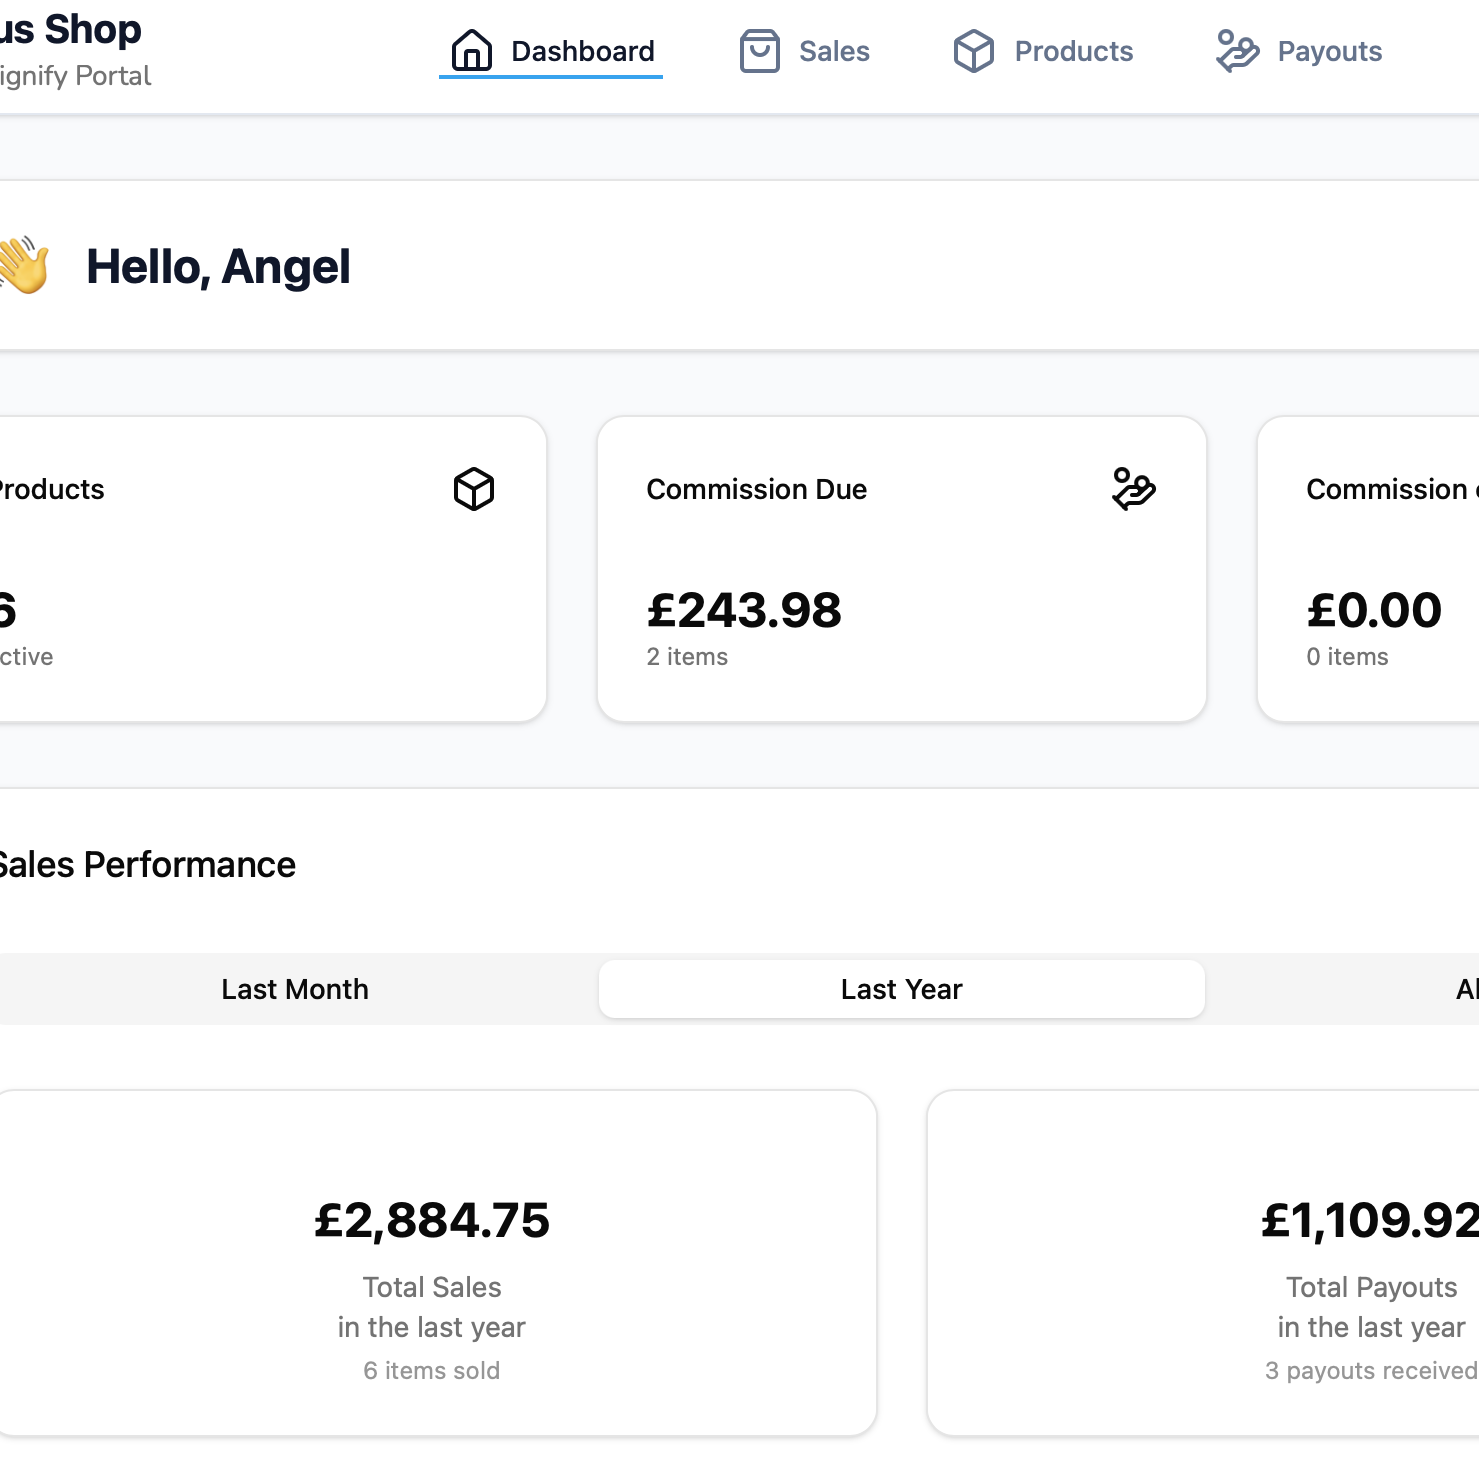1479x1473 pixels.
Task: Click the £0.00 commission amount
Action: point(1374,610)
